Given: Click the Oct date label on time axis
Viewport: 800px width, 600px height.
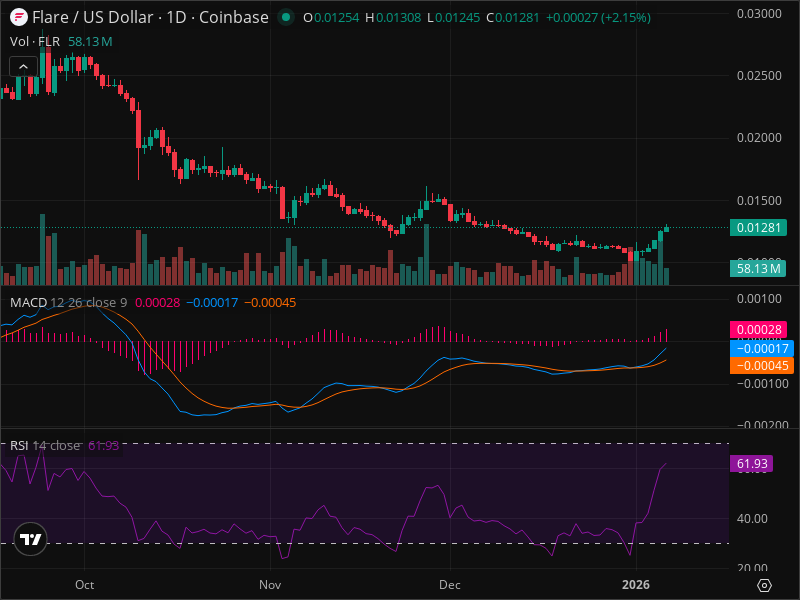Looking at the screenshot, I should click(x=84, y=585).
